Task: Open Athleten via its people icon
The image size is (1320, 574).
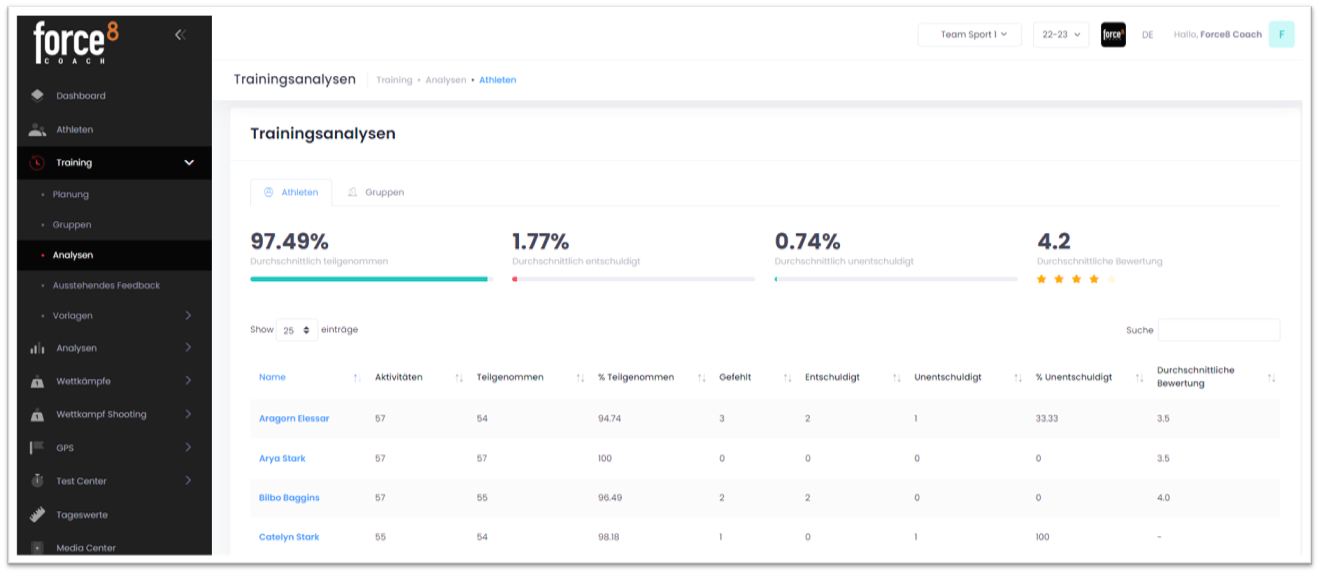Action: tap(37, 130)
